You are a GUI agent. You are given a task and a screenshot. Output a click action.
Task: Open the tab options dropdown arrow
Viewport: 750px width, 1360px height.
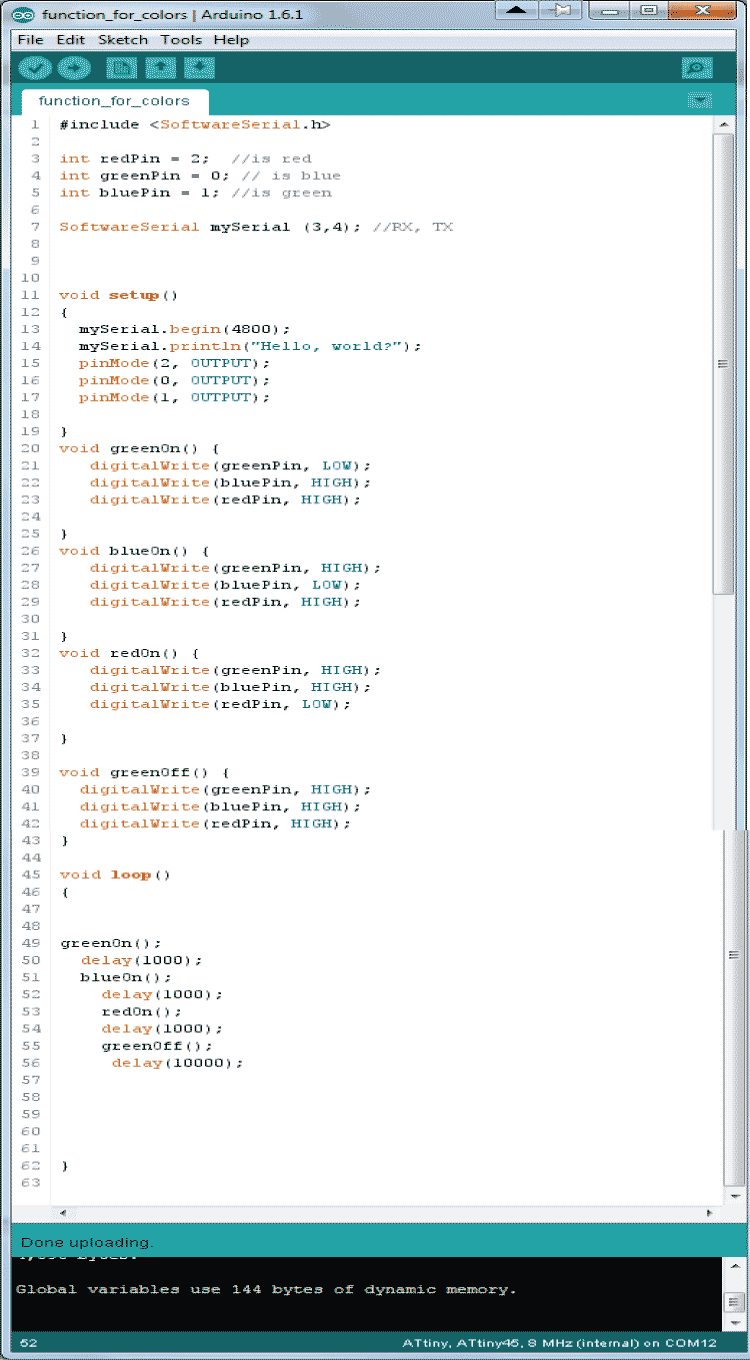tap(700, 100)
